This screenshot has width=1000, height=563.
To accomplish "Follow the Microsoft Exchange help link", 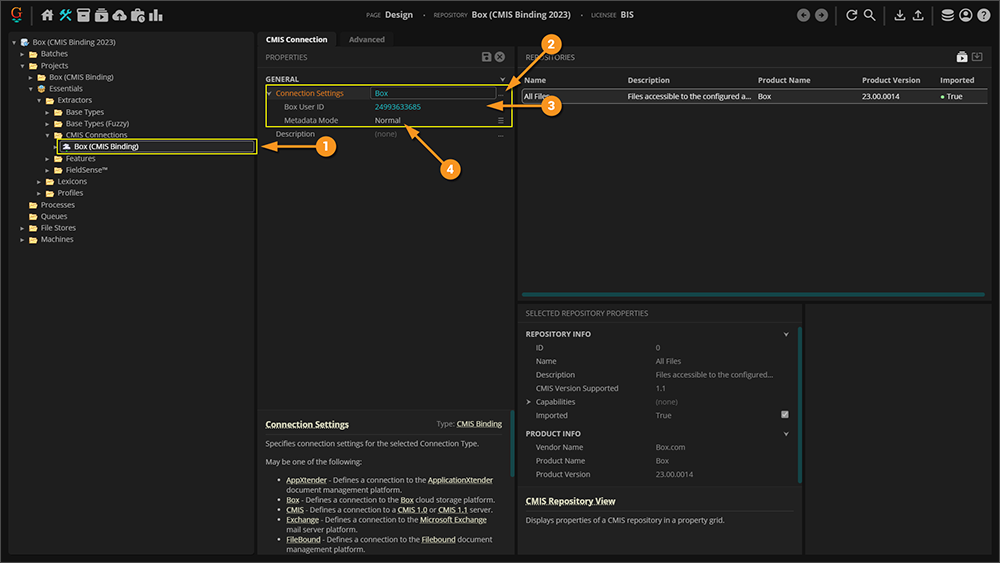I will click(x=453, y=520).
